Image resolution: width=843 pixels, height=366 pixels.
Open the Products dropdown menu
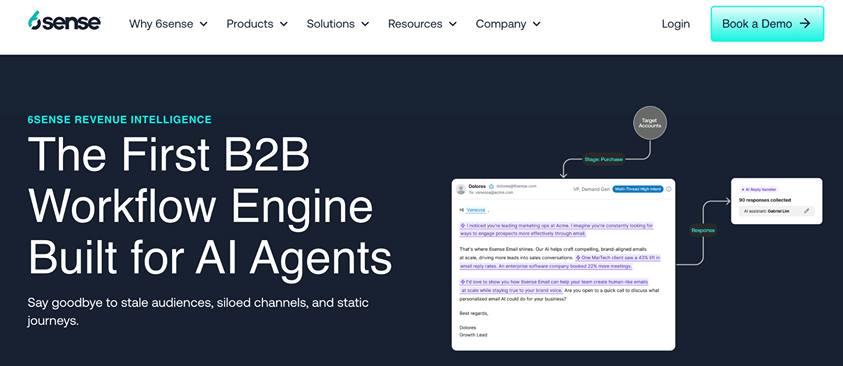257,24
